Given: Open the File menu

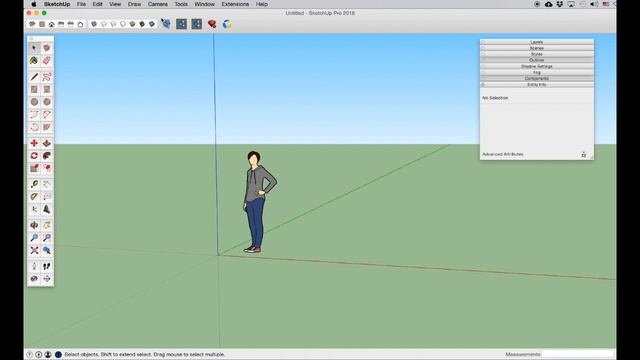Looking at the screenshot, I should point(81,4).
